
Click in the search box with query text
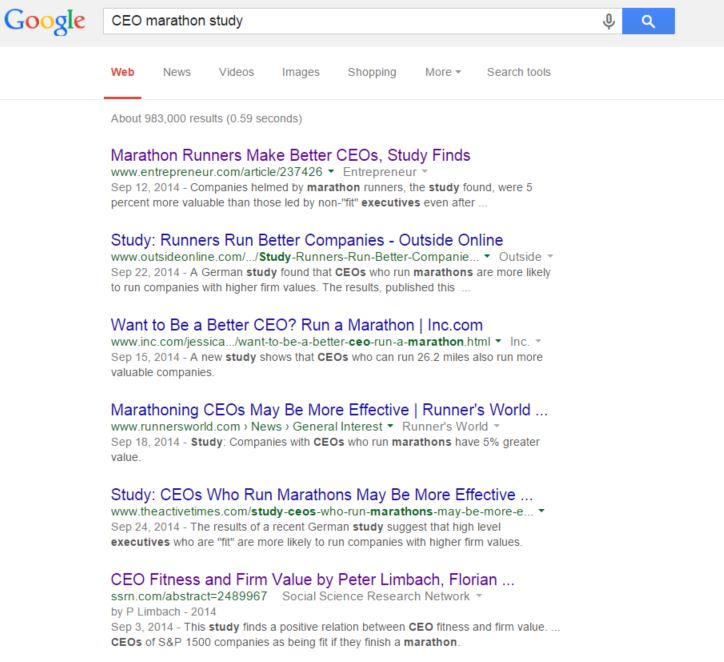[x=350, y=21]
